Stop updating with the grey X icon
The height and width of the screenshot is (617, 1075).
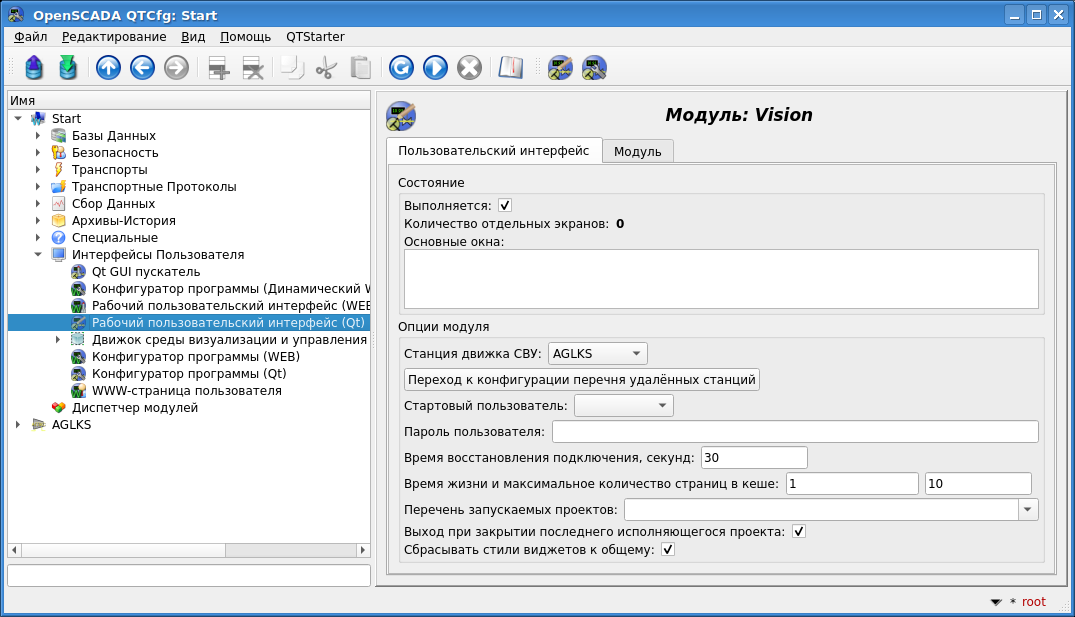[470, 68]
